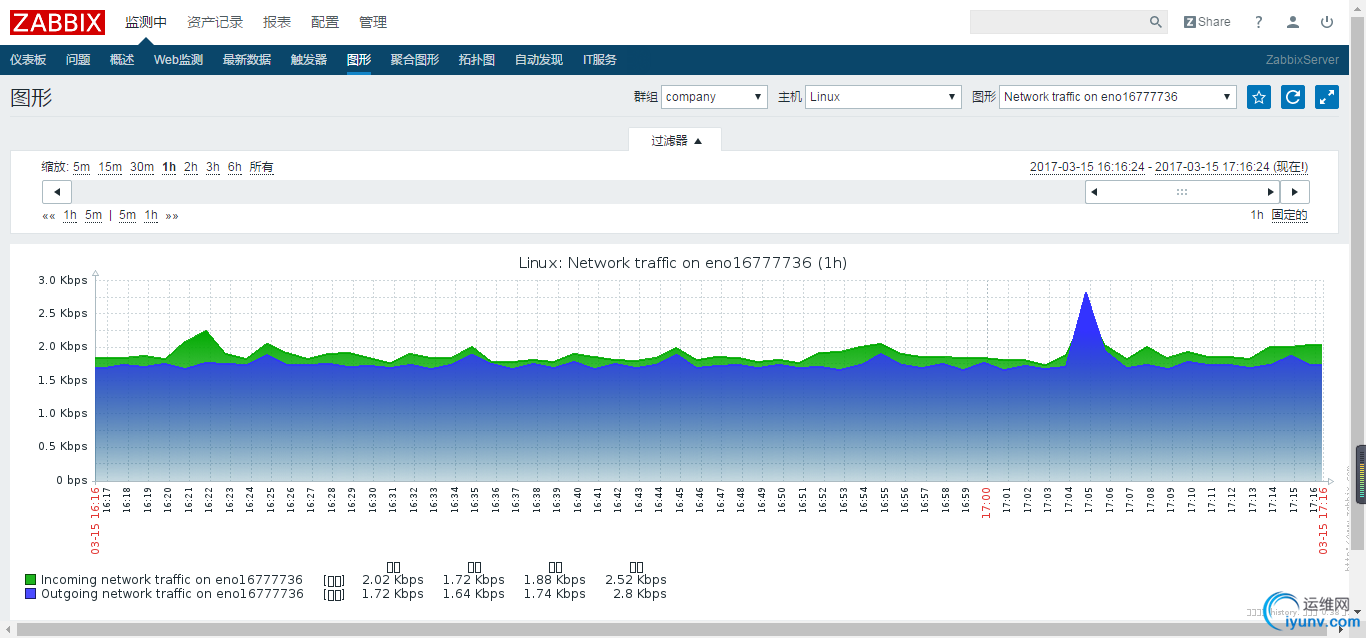Click the »» move forward link
1366x638 pixels.
click(x=172, y=215)
